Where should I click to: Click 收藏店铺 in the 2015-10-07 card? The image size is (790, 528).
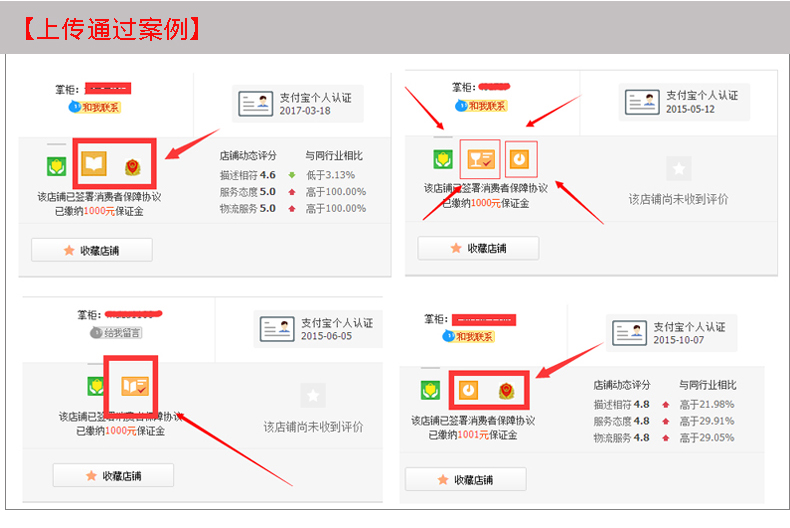tap(466, 479)
